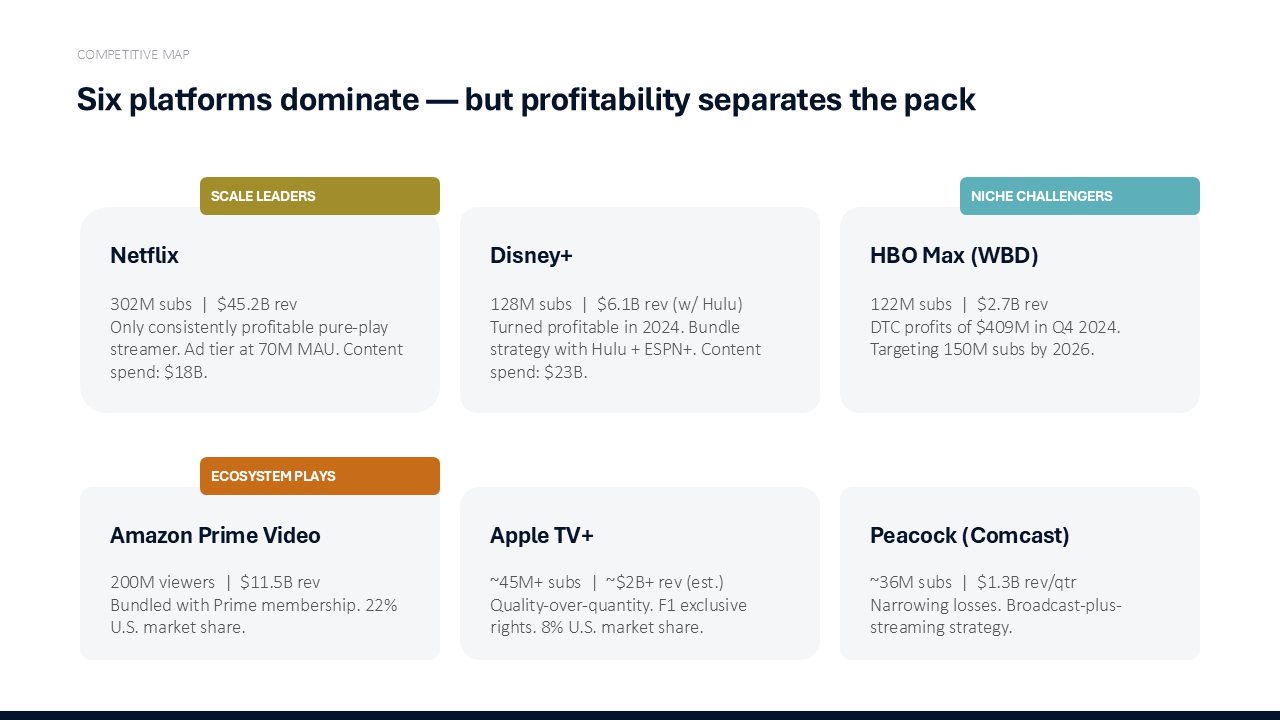Select '128M subs | $6.1B rev (w/ Hulu)' line
1280x720 pixels.
pyautogui.click(x=616, y=304)
